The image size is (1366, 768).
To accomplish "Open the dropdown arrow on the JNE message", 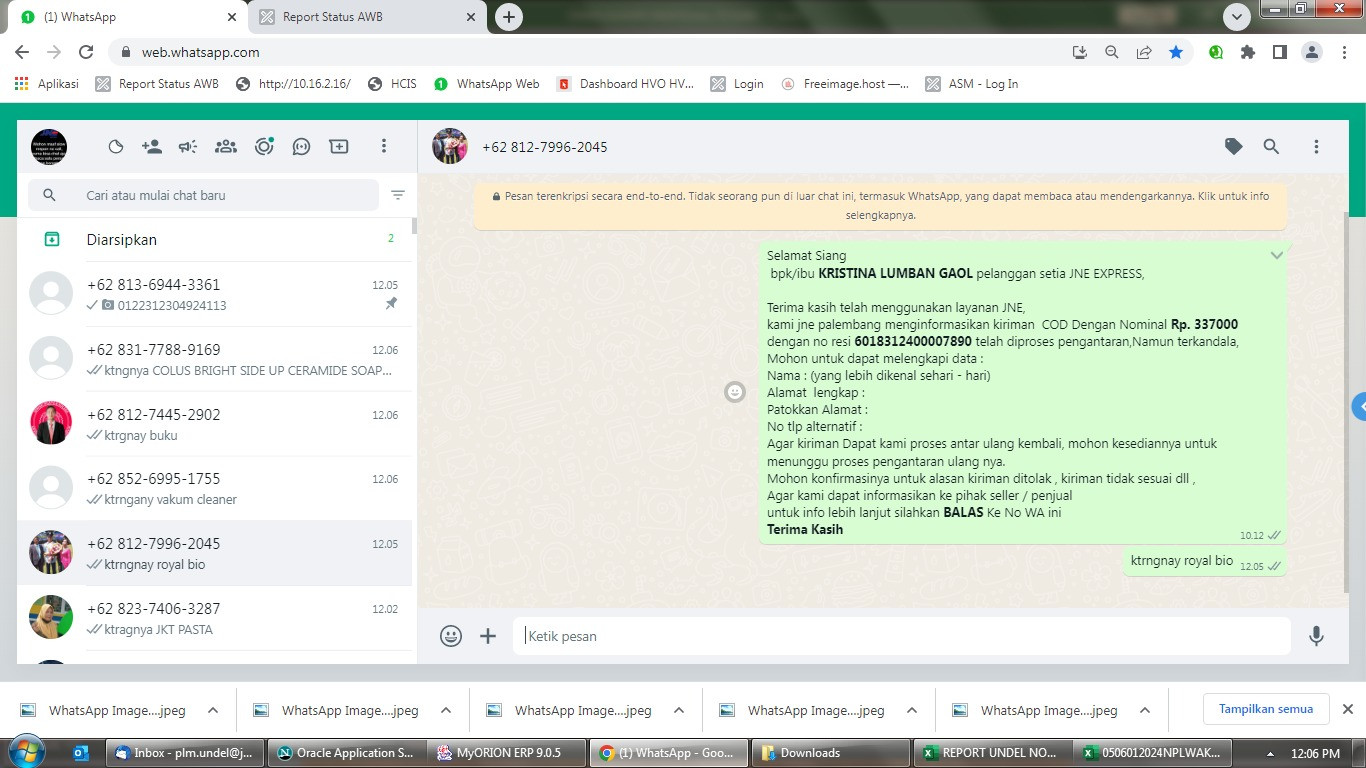I will [1276, 256].
